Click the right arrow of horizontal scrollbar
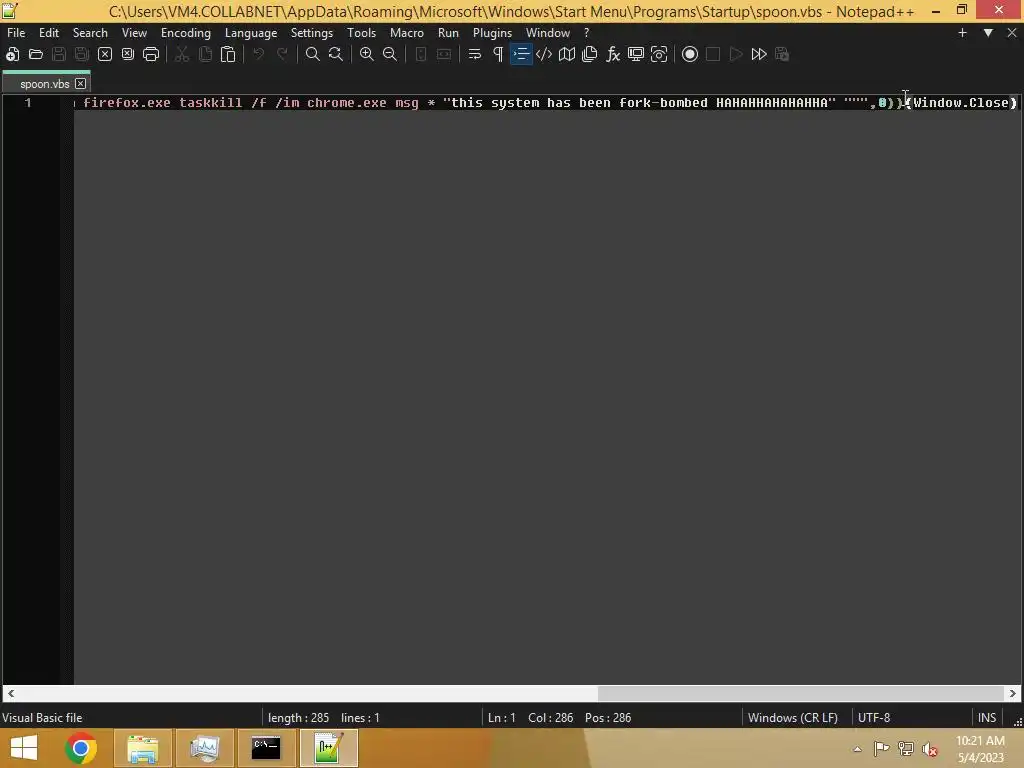 click(1012, 694)
